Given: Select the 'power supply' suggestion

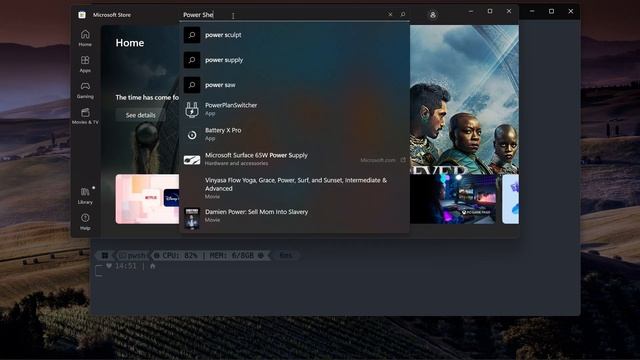Looking at the screenshot, I should coord(294,60).
